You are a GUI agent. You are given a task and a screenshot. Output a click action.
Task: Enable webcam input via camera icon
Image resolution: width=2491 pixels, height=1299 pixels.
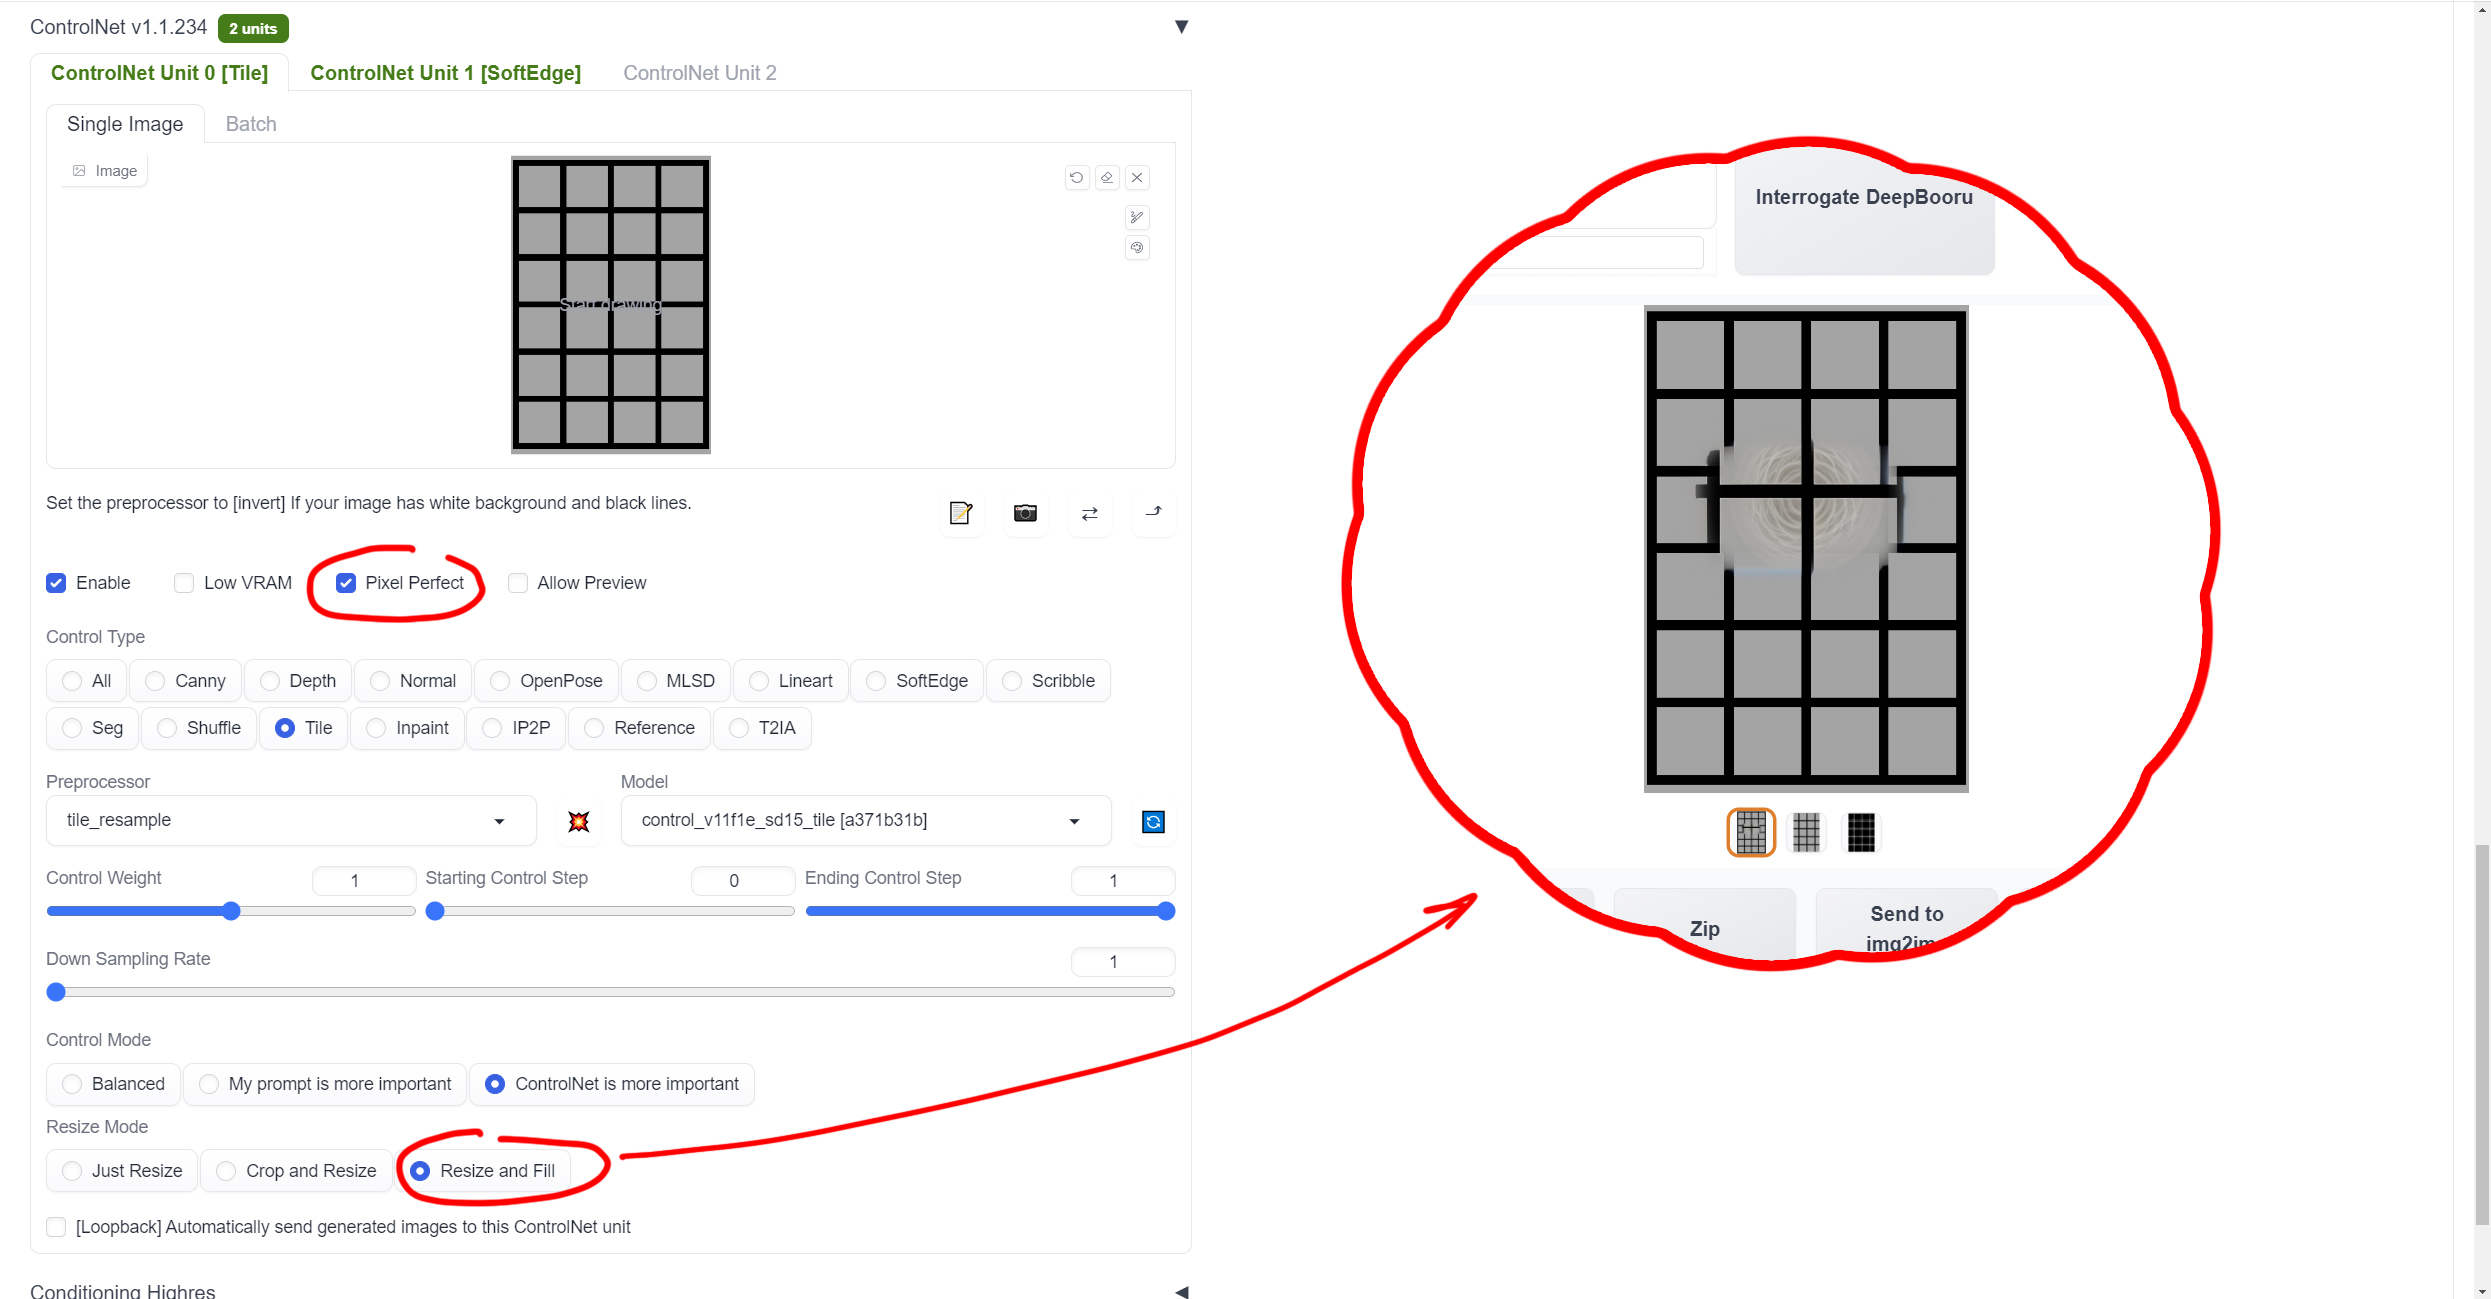tap(1025, 513)
